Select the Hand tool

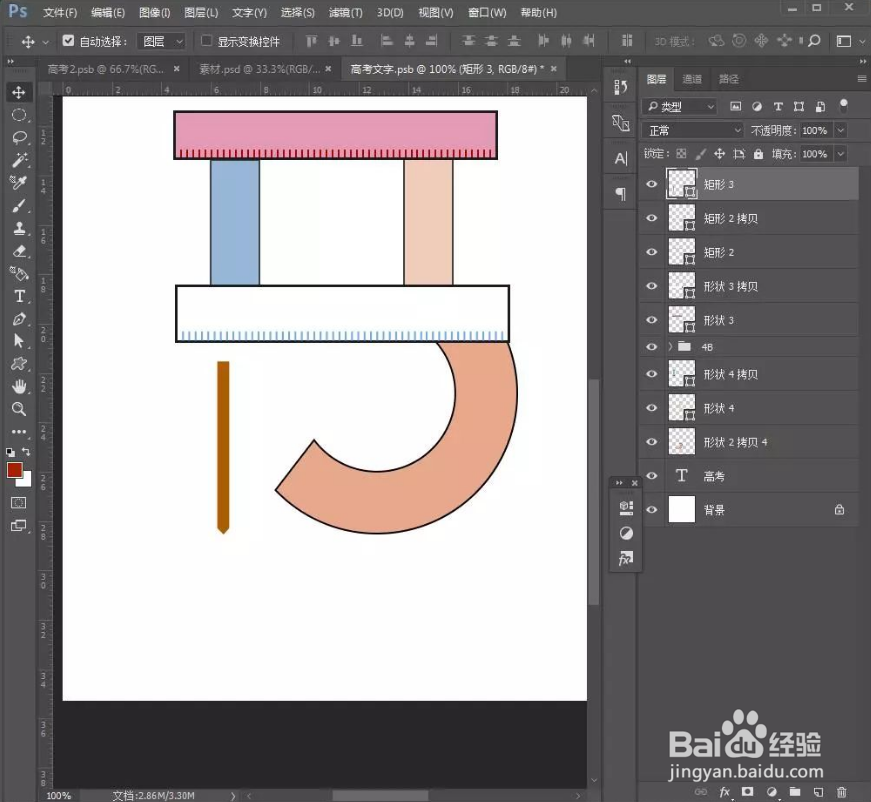tap(19, 387)
